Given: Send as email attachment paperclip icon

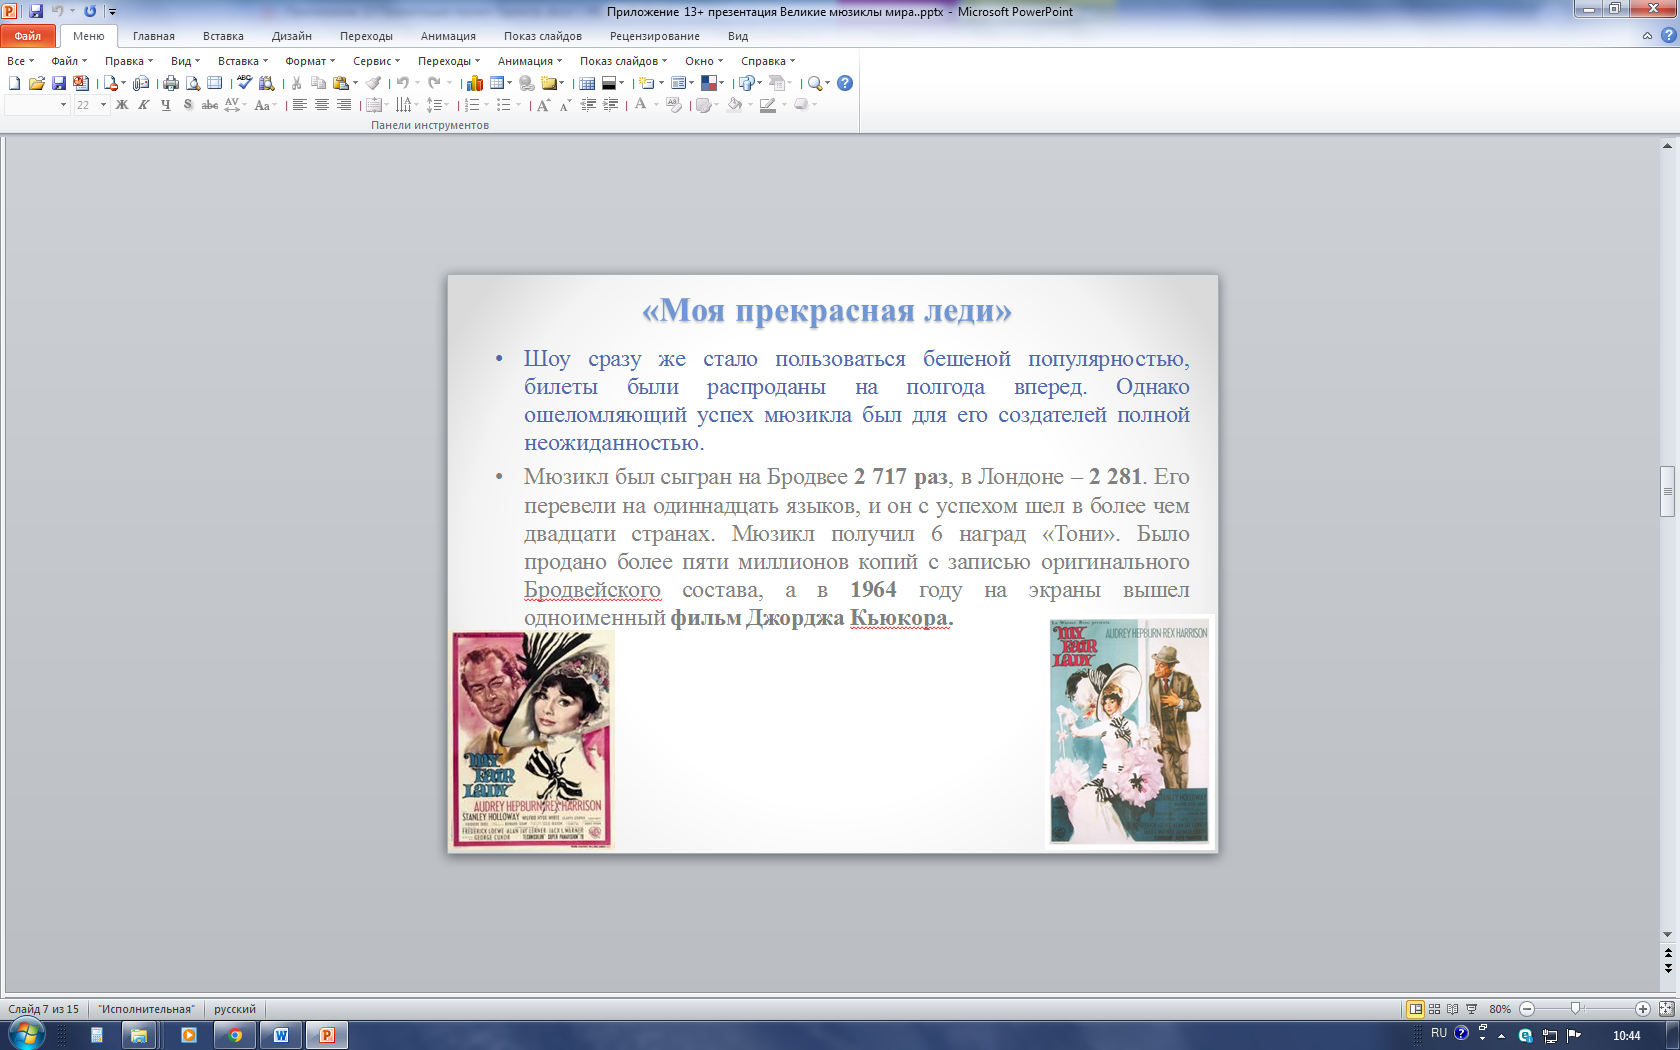Looking at the screenshot, I should (140, 83).
